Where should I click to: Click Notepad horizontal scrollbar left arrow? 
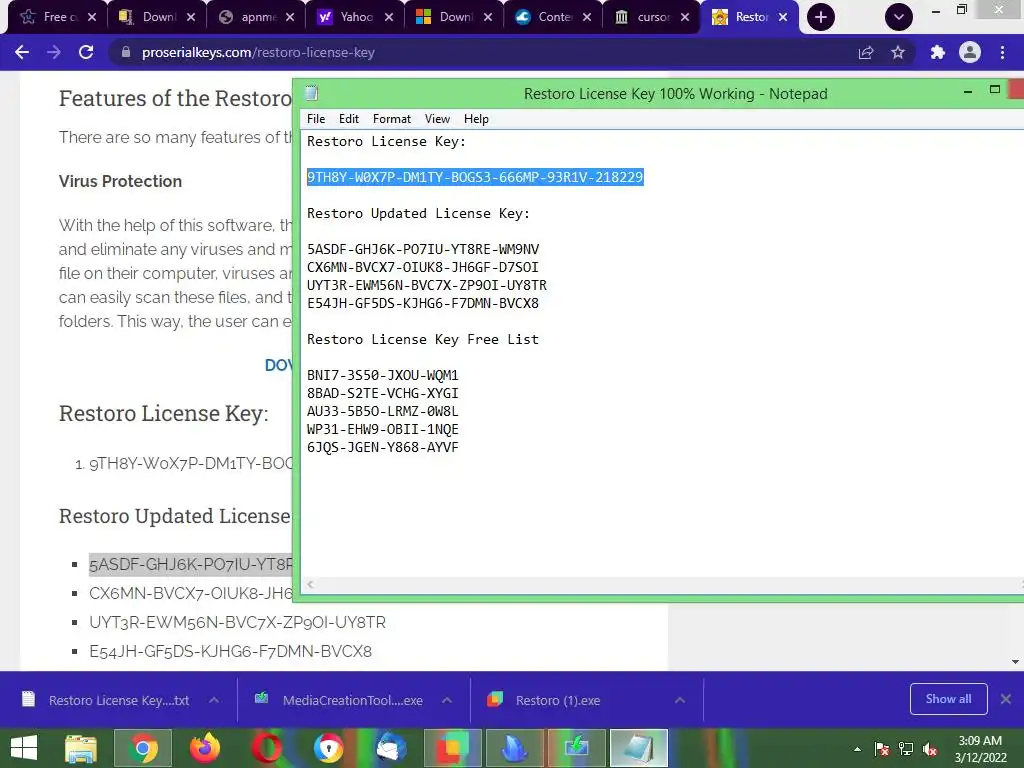pos(311,584)
